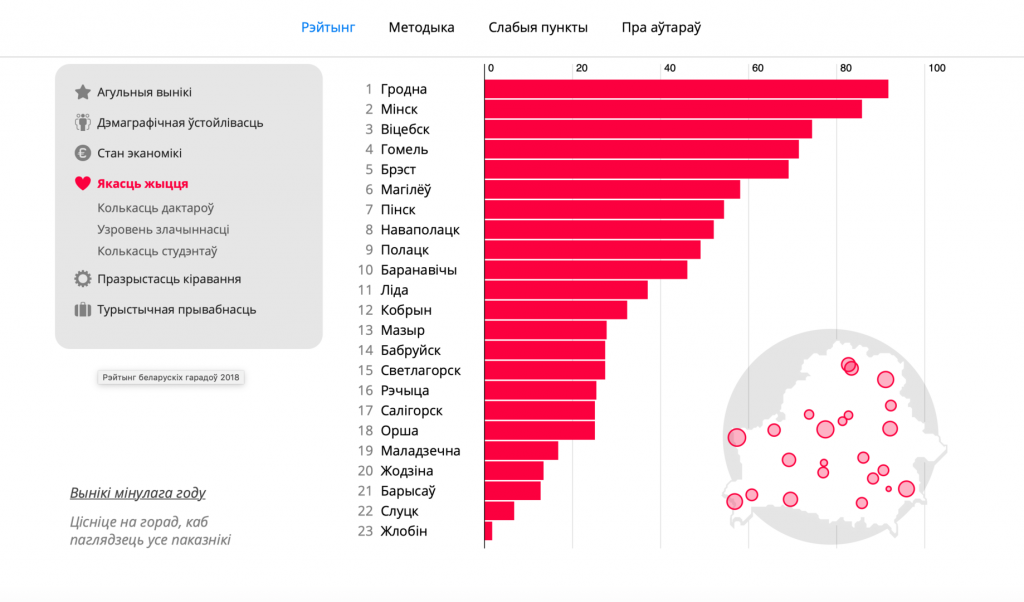The width and height of the screenshot is (1024, 602).
Task: Click the Гродна bar in the chart
Action: click(686, 89)
